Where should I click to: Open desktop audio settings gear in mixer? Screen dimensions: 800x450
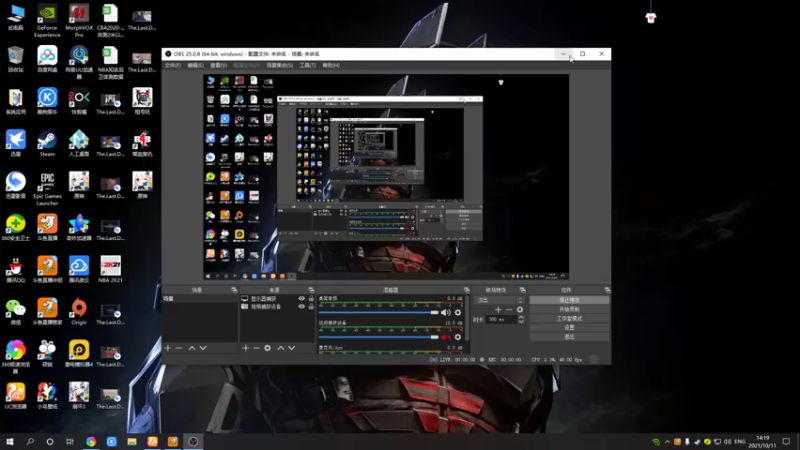click(458, 312)
